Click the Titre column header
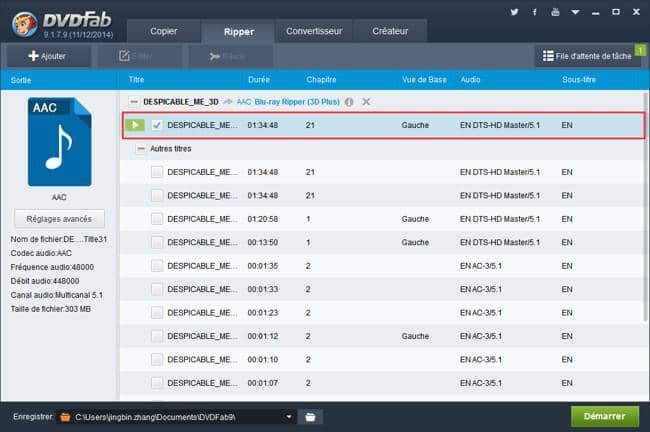The image size is (650, 432). pyautogui.click(x=136, y=80)
